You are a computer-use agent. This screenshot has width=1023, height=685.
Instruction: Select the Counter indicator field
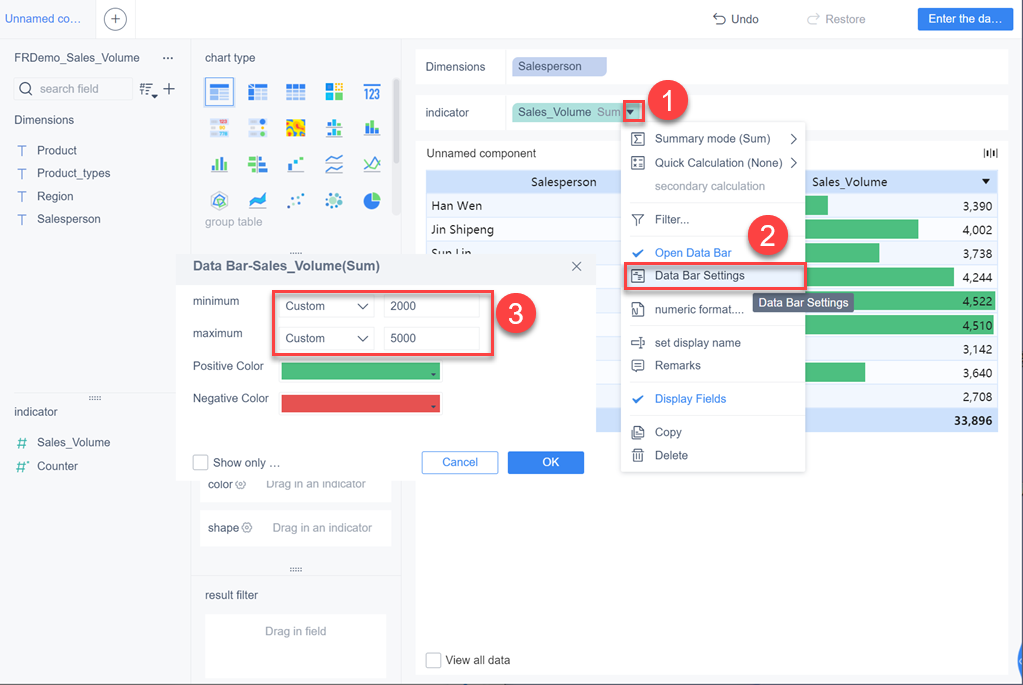coord(57,466)
